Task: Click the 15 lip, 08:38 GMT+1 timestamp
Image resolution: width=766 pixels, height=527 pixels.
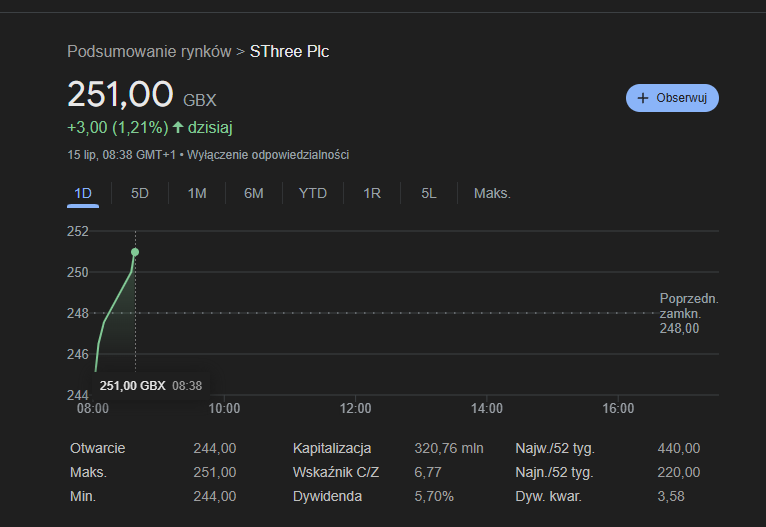Action: click(121, 155)
